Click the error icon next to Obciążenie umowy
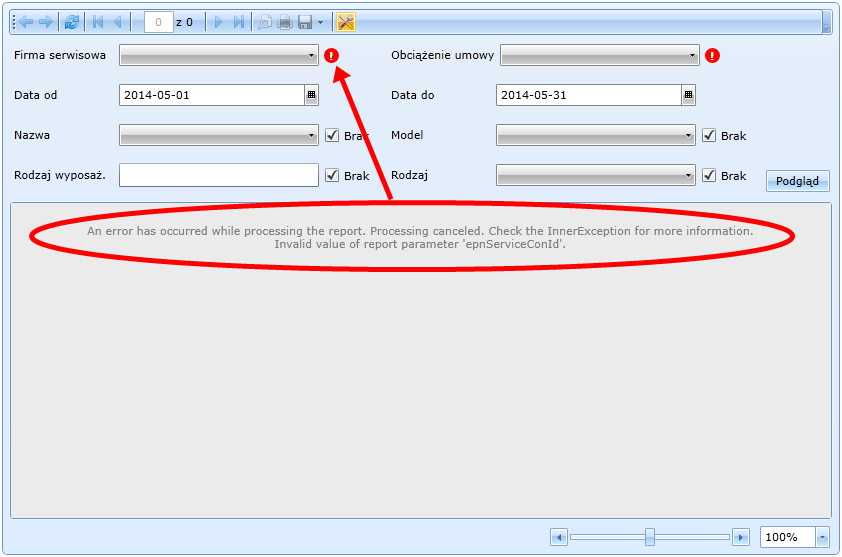 712,55
